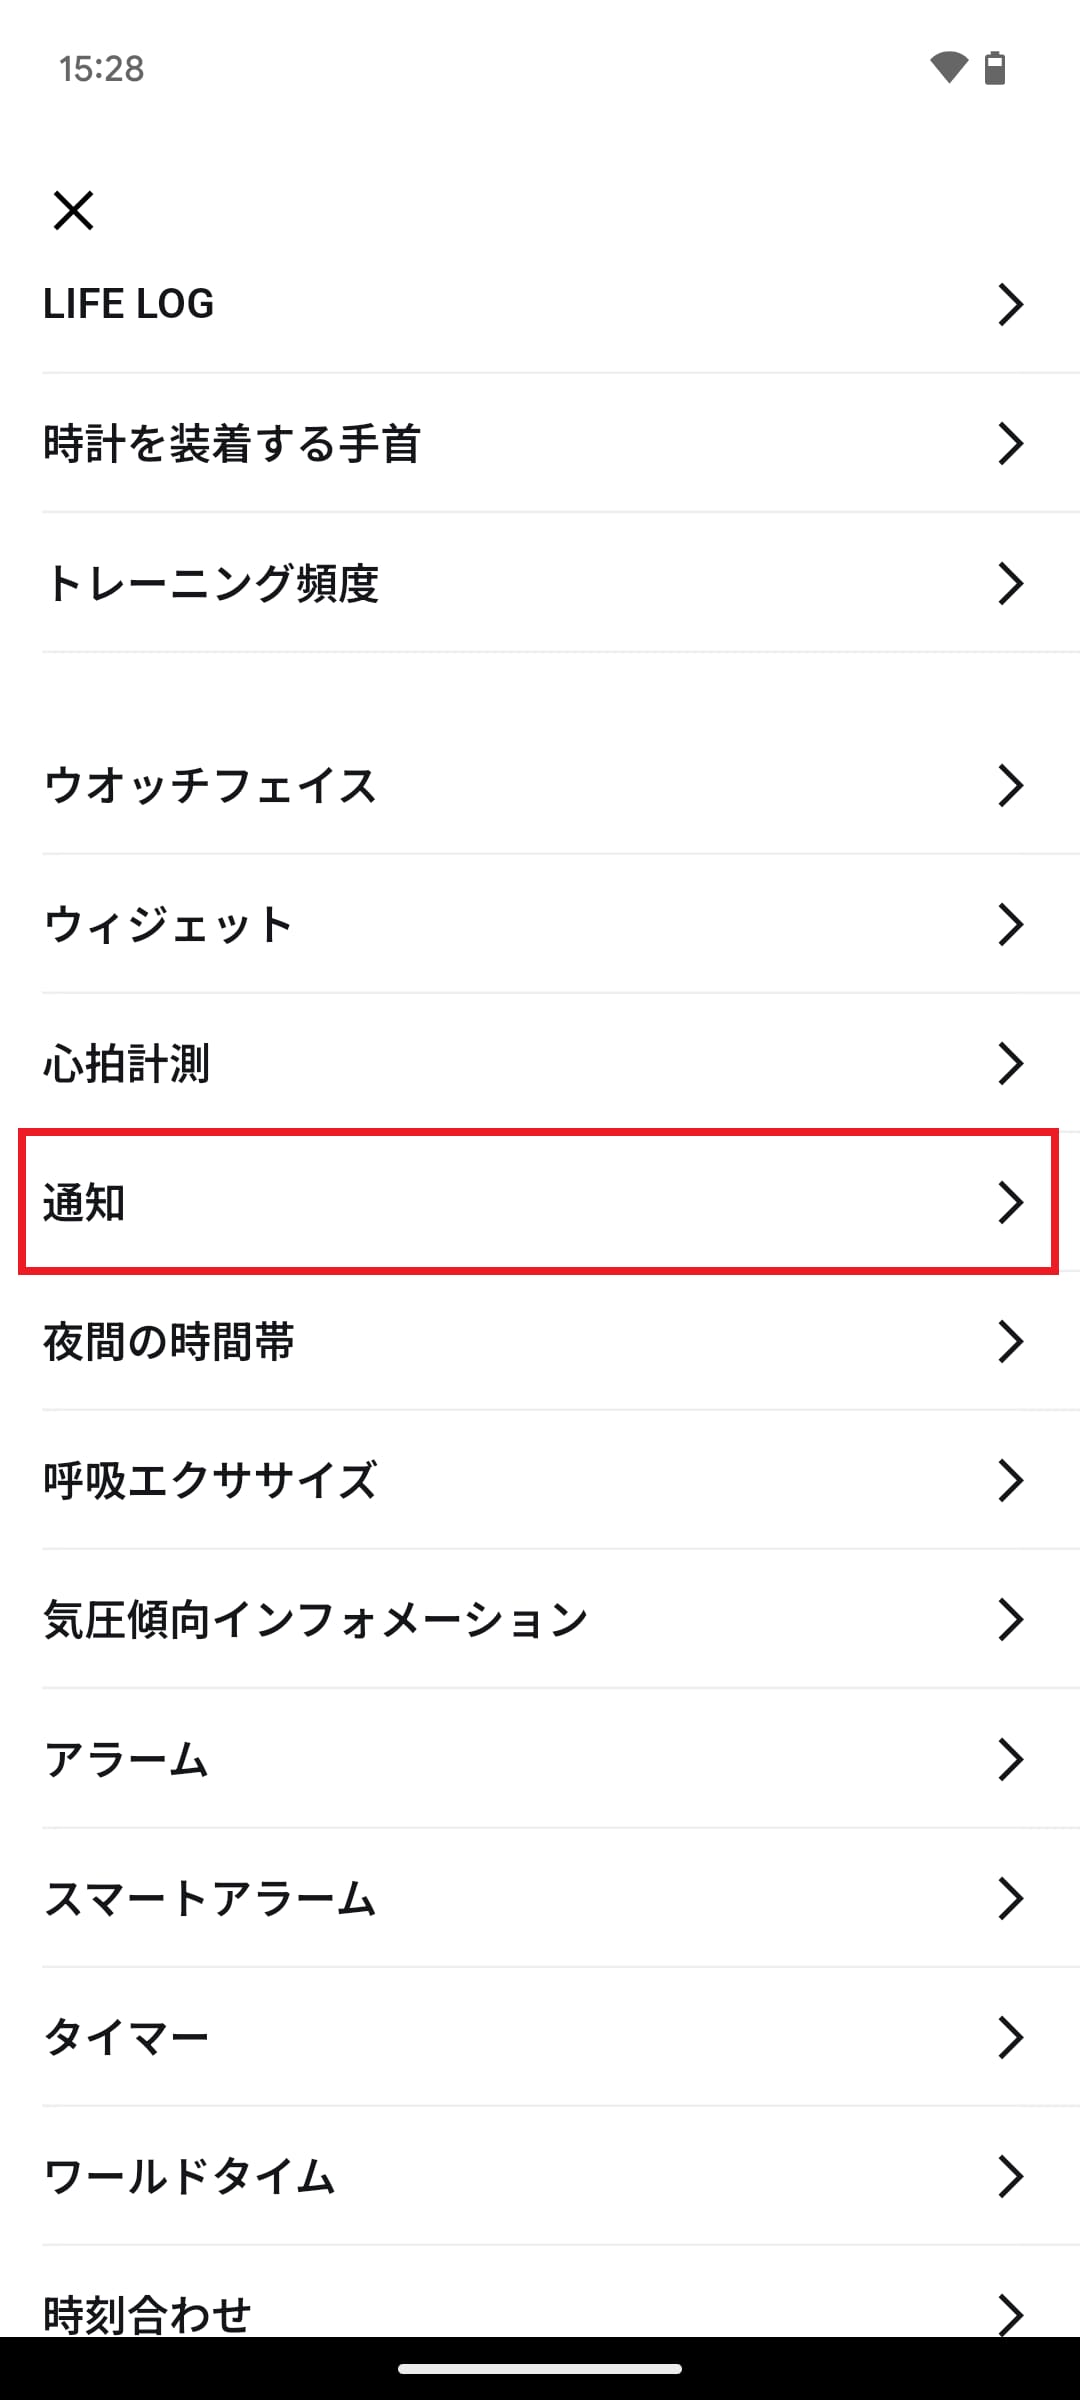Expand スマートアラーム chevron arrow
The width and height of the screenshot is (1080, 2400).
(x=1010, y=1898)
